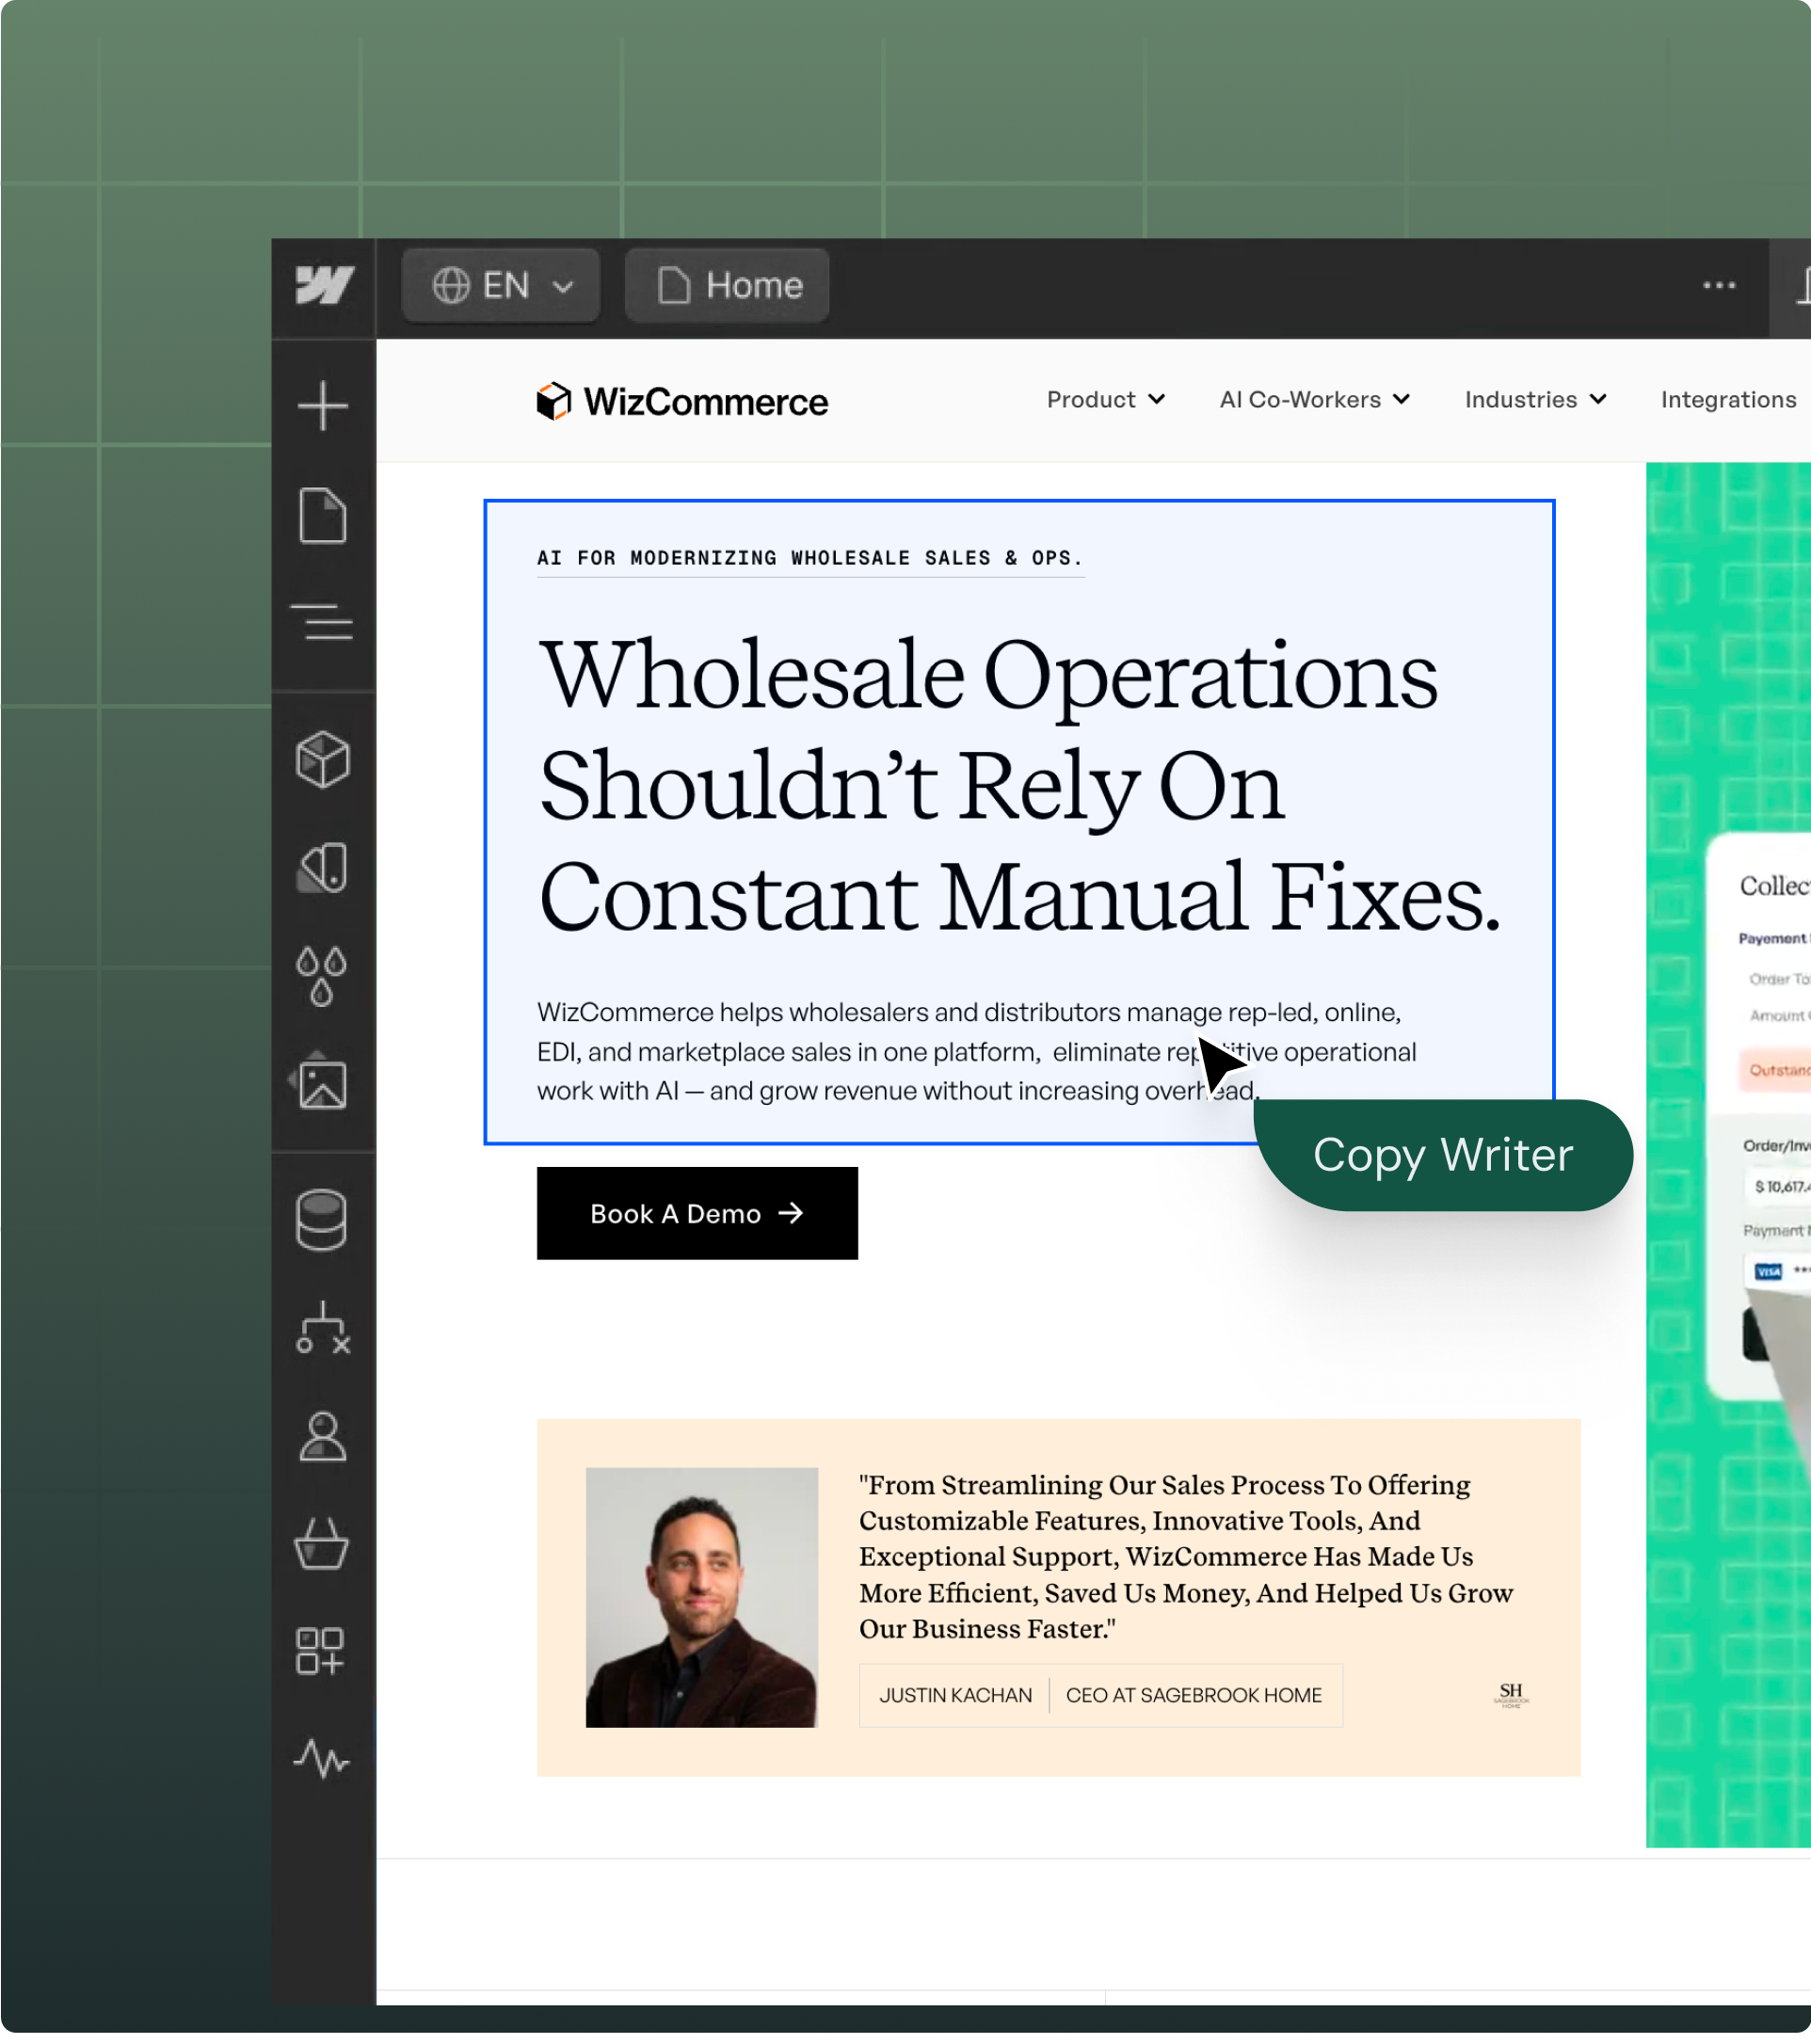Open the Apps grid icon
The width and height of the screenshot is (1811, 2044).
click(321, 1651)
